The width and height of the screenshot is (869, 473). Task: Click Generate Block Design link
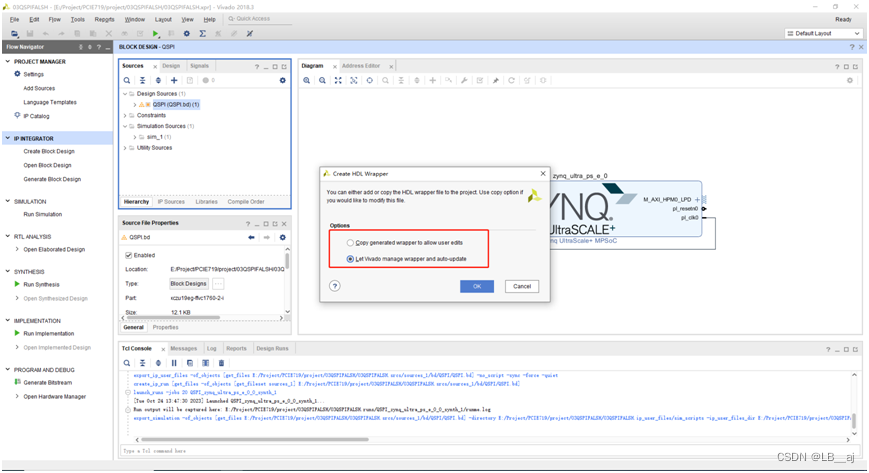(52, 180)
